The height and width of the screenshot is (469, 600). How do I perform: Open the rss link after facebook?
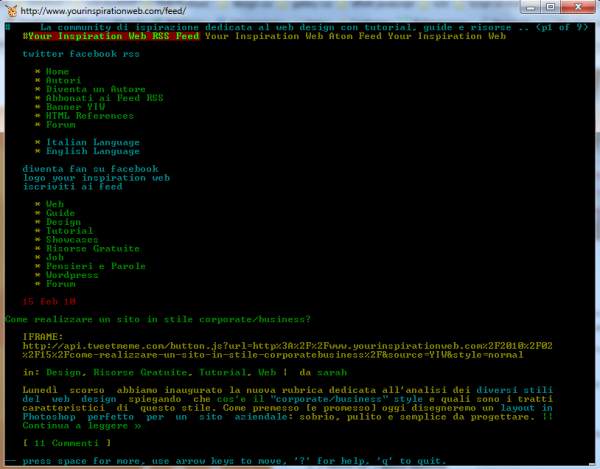(x=131, y=54)
